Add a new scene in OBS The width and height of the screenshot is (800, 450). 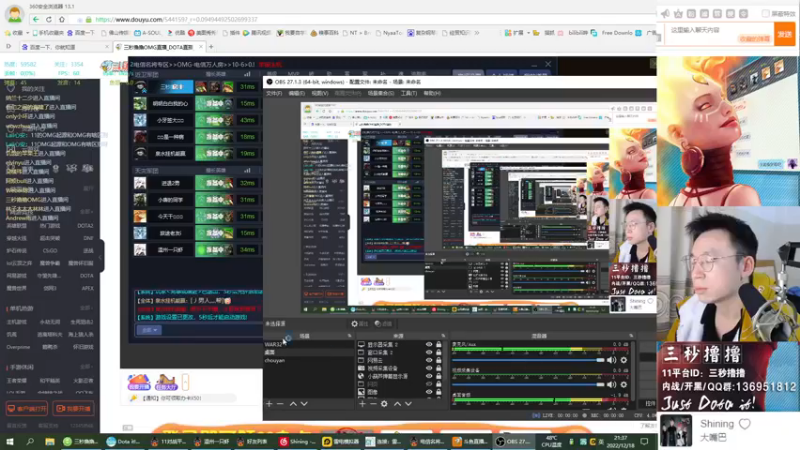click(x=269, y=404)
